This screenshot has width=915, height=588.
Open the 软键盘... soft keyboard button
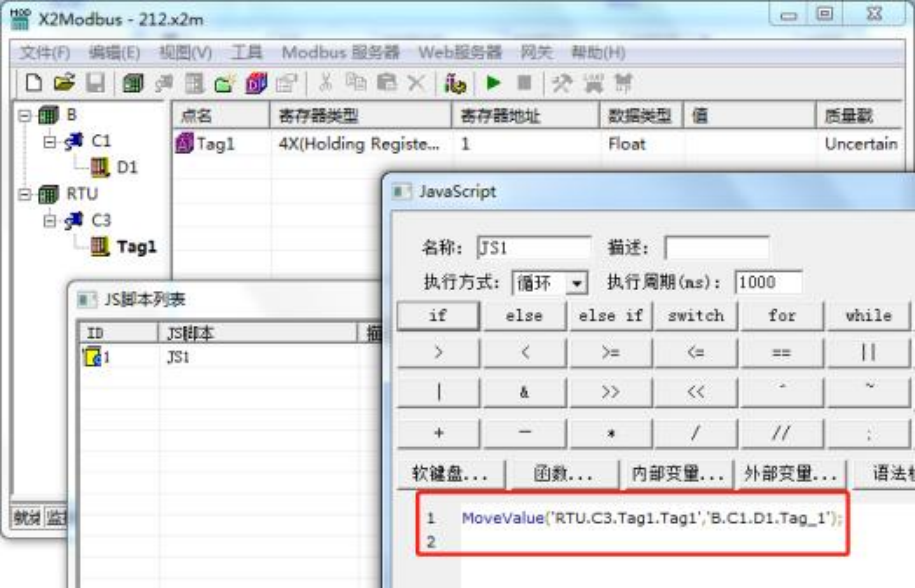(450, 474)
